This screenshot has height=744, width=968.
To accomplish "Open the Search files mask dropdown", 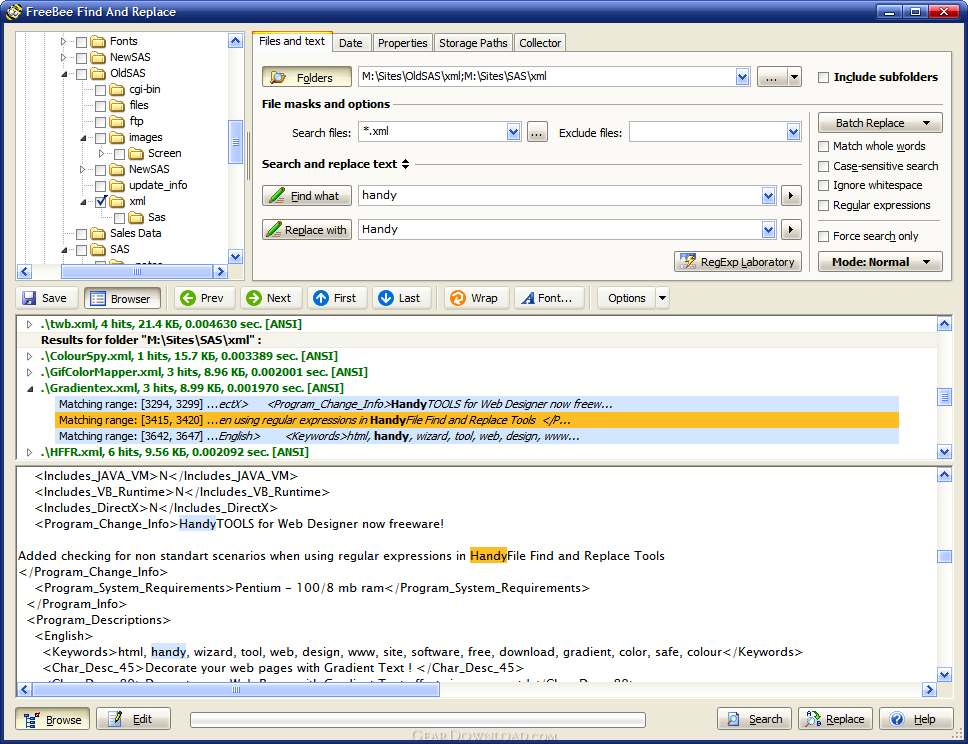I will [x=514, y=132].
